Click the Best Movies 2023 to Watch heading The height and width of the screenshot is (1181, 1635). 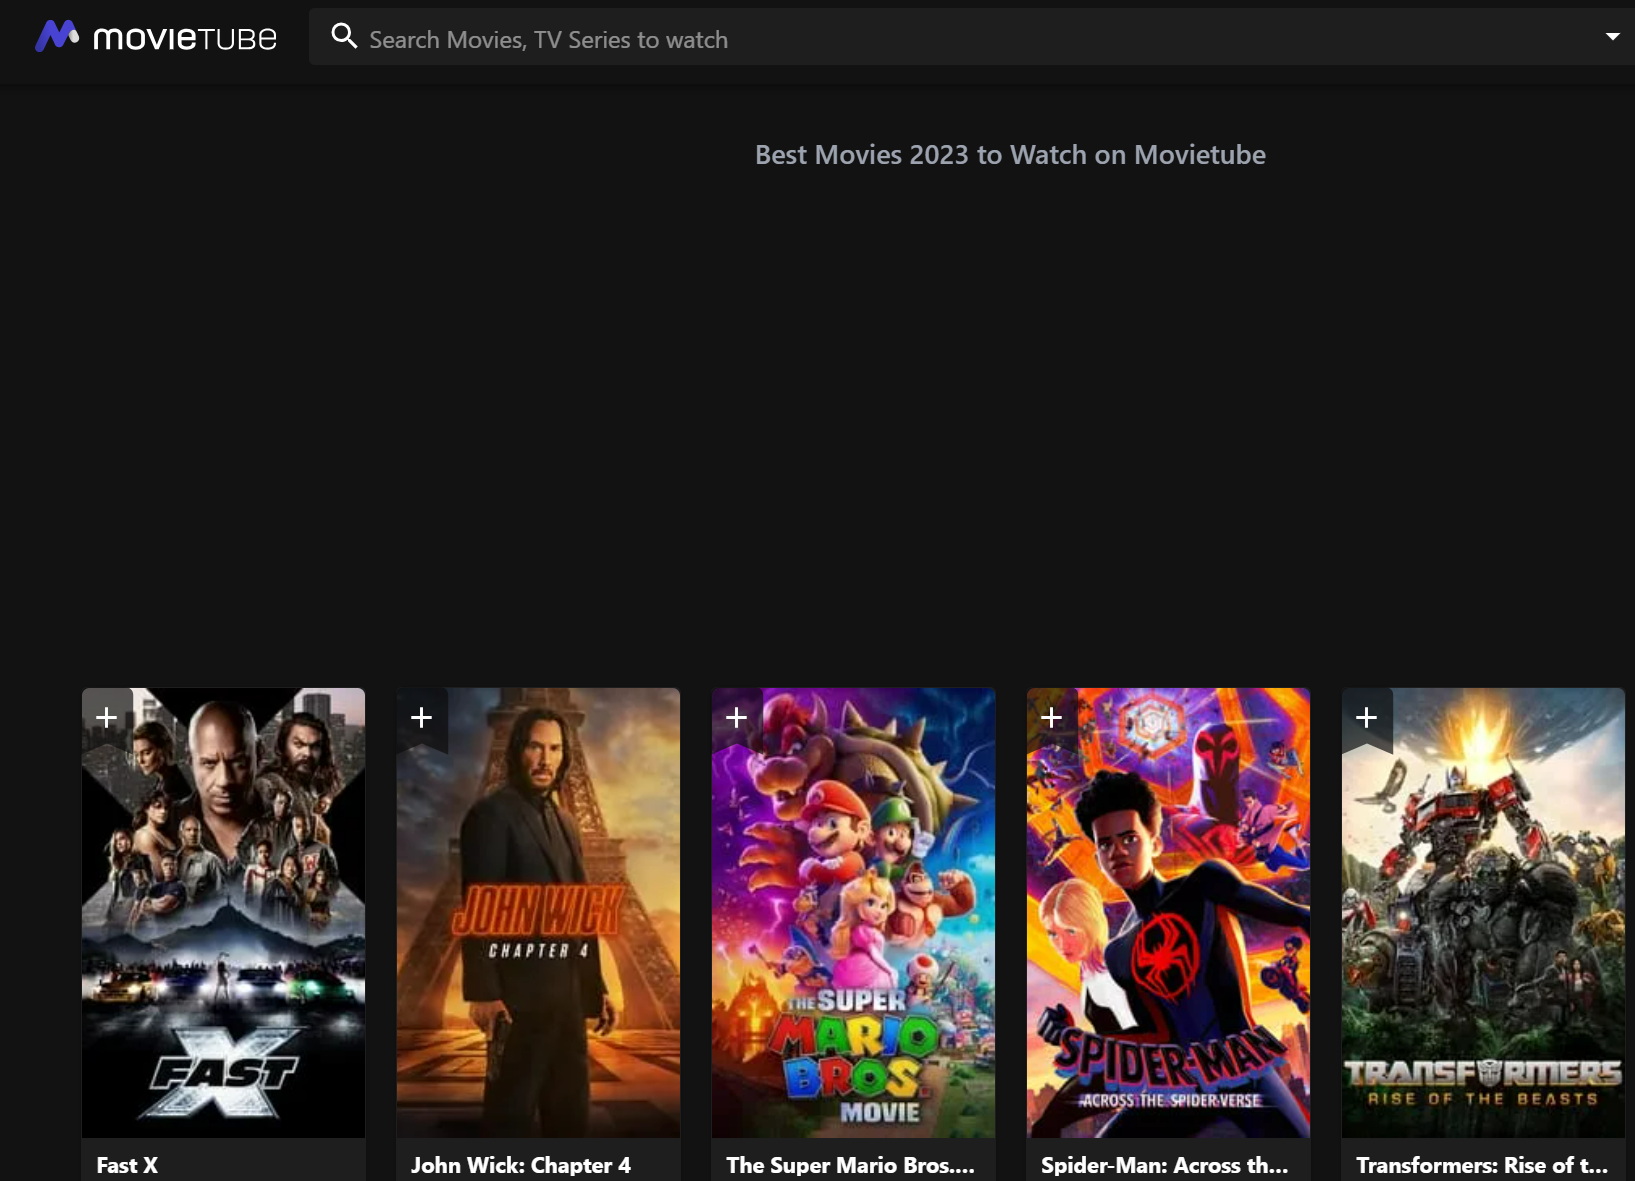pos(1010,155)
